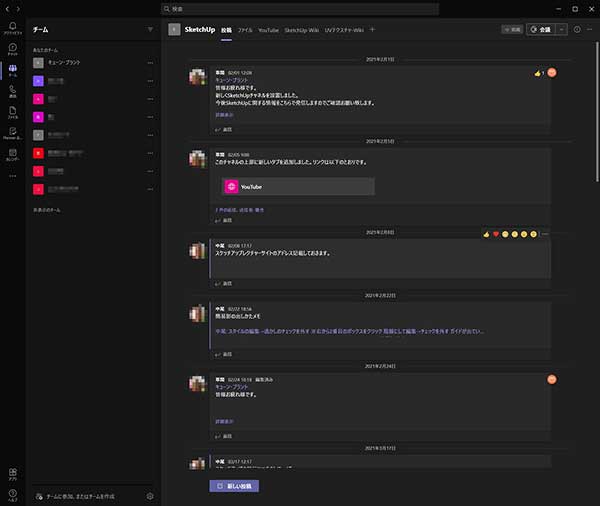Select the キューン・ブラント team in the list
Viewport: 600px width, 506px height.
(x=93, y=63)
